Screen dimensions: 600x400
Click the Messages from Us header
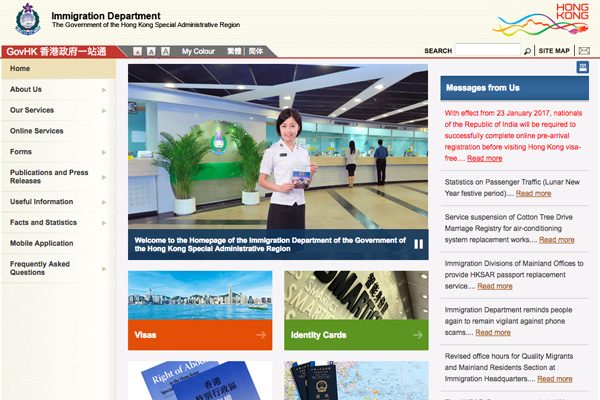tap(515, 88)
